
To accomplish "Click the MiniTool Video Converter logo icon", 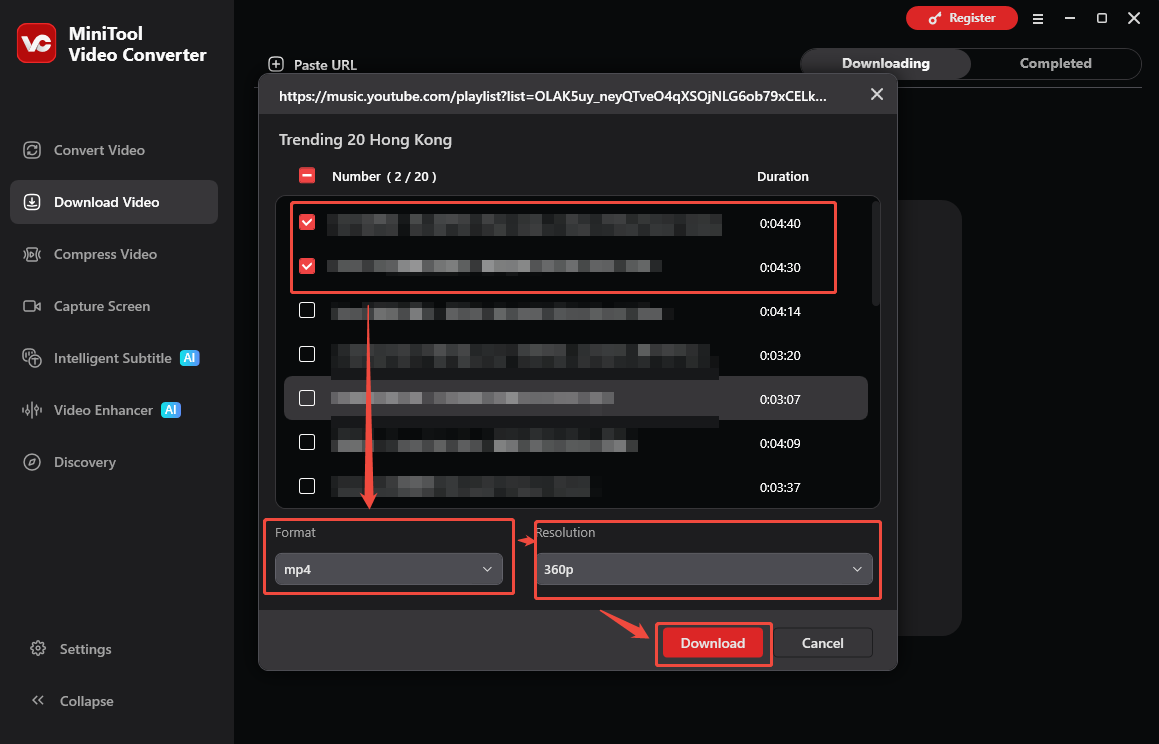I will pyautogui.click(x=36, y=43).
